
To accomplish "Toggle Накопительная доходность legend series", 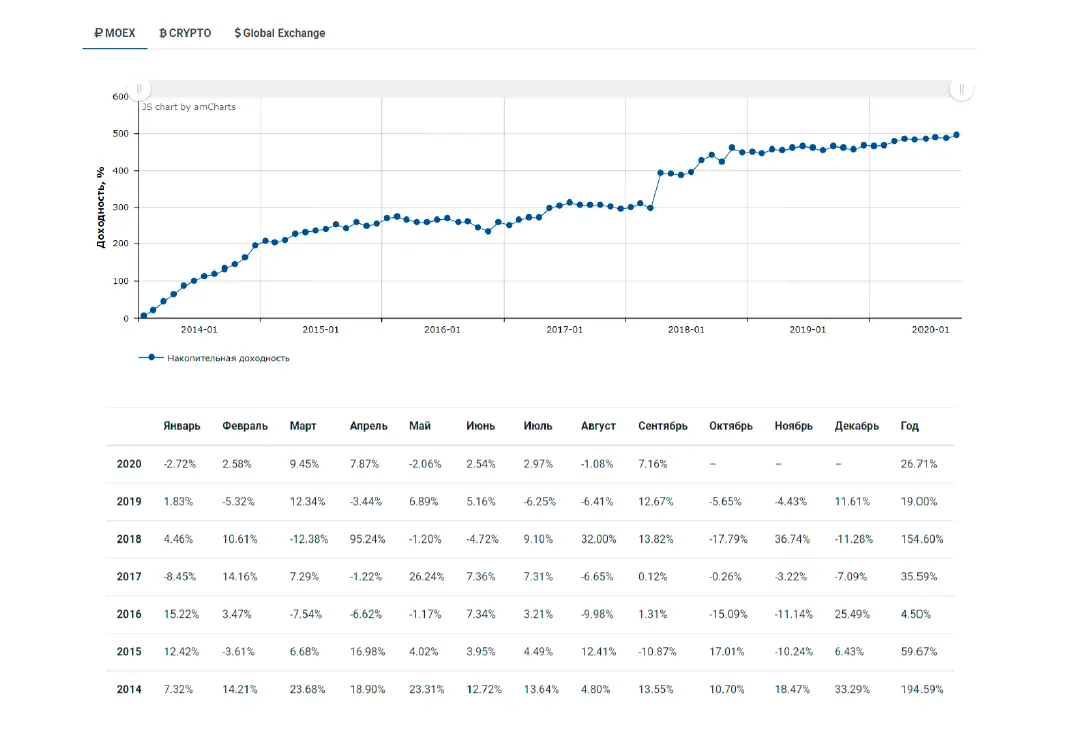I will (x=228, y=358).
